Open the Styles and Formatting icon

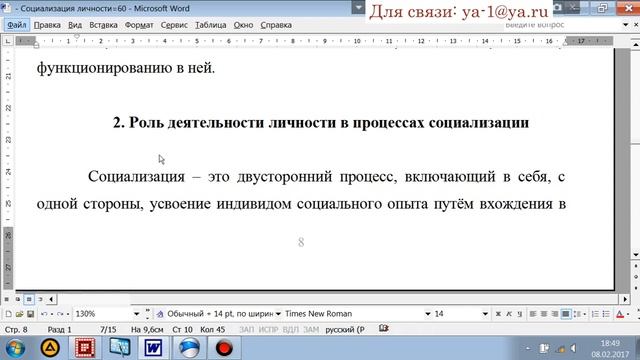coord(160,314)
